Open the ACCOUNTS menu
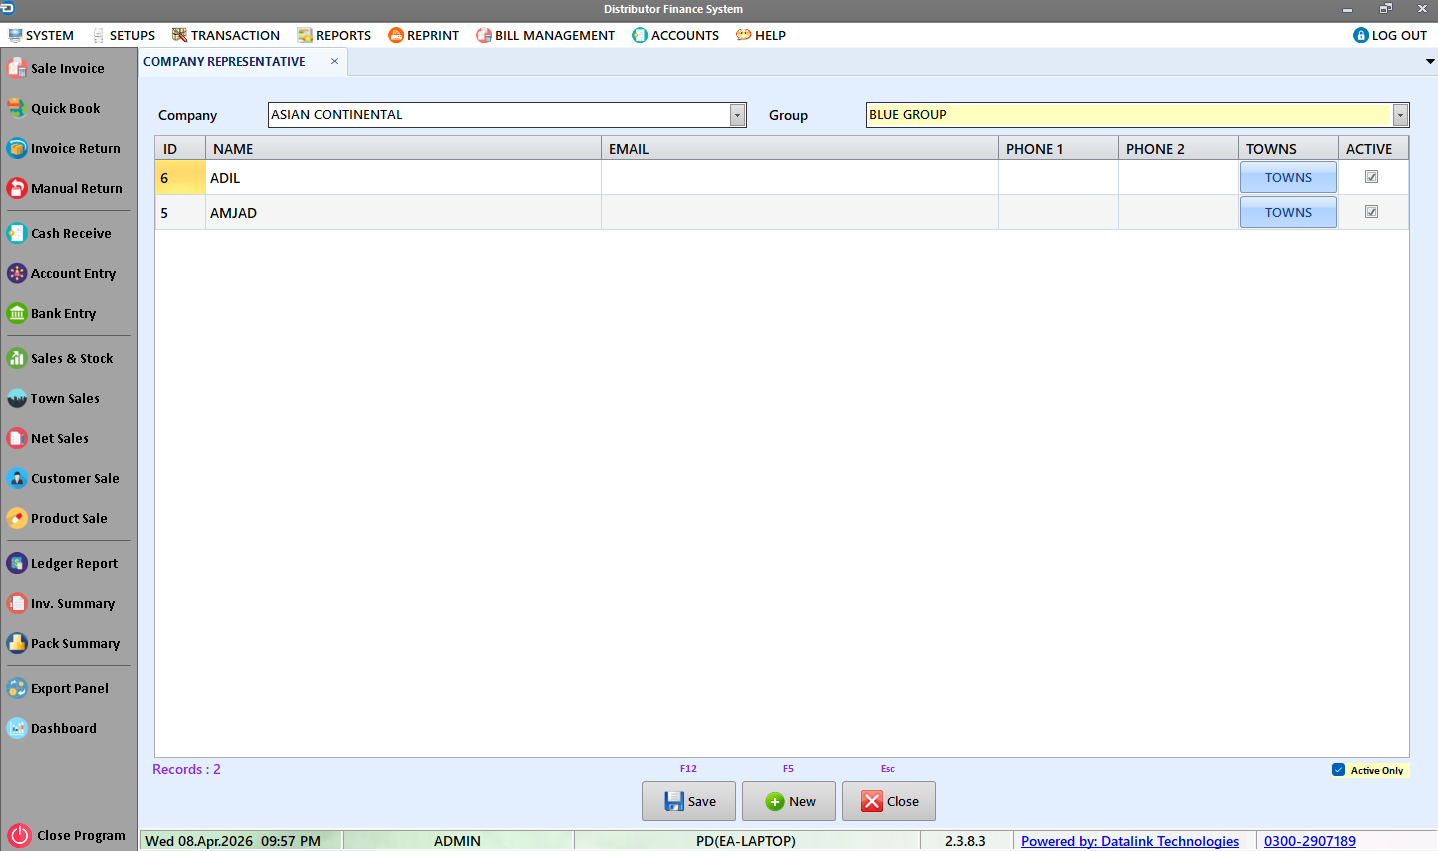 pos(676,35)
